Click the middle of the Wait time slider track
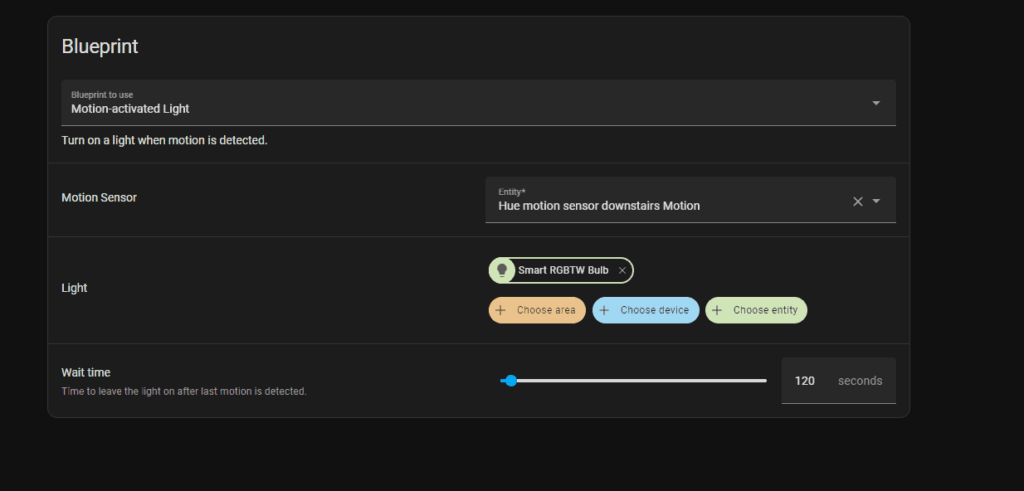The height and width of the screenshot is (491, 1024). point(634,380)
